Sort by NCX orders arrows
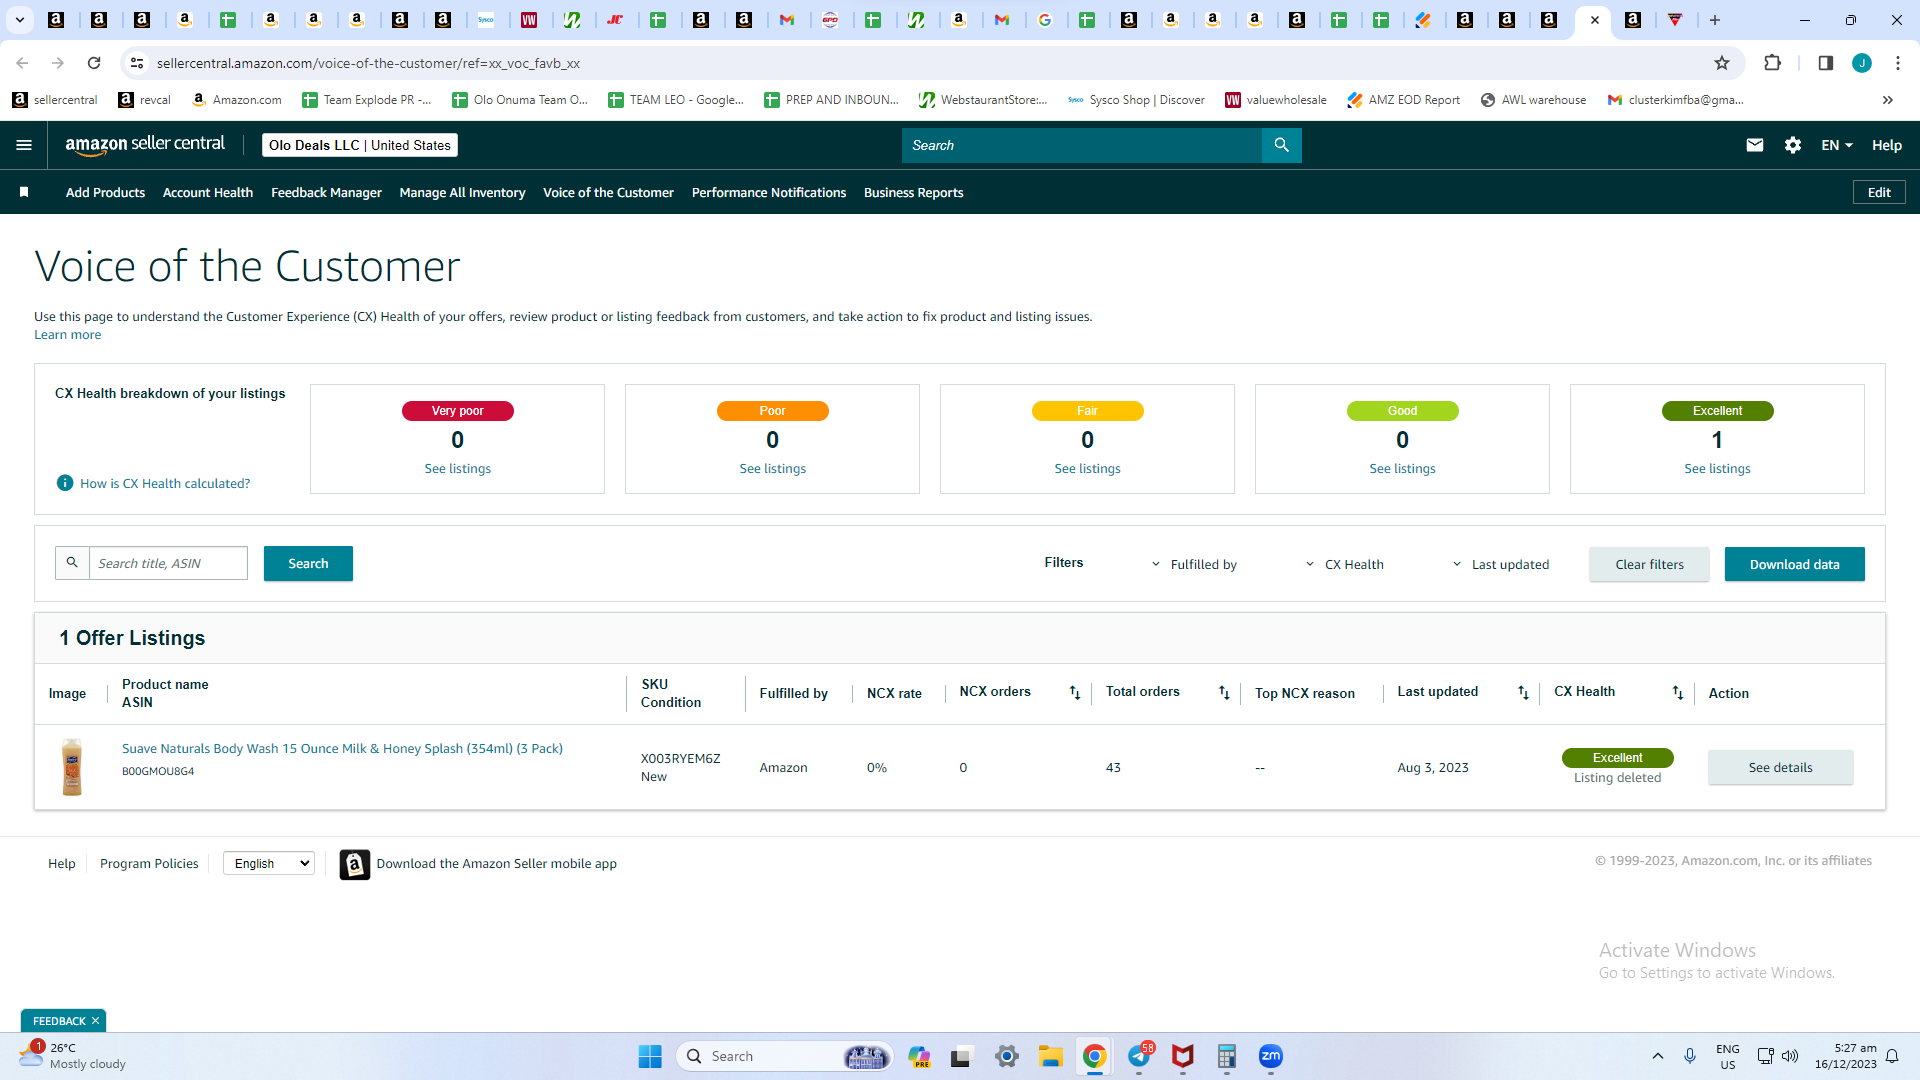This screenshot has width=1920, height=1080. (1075, 692)
